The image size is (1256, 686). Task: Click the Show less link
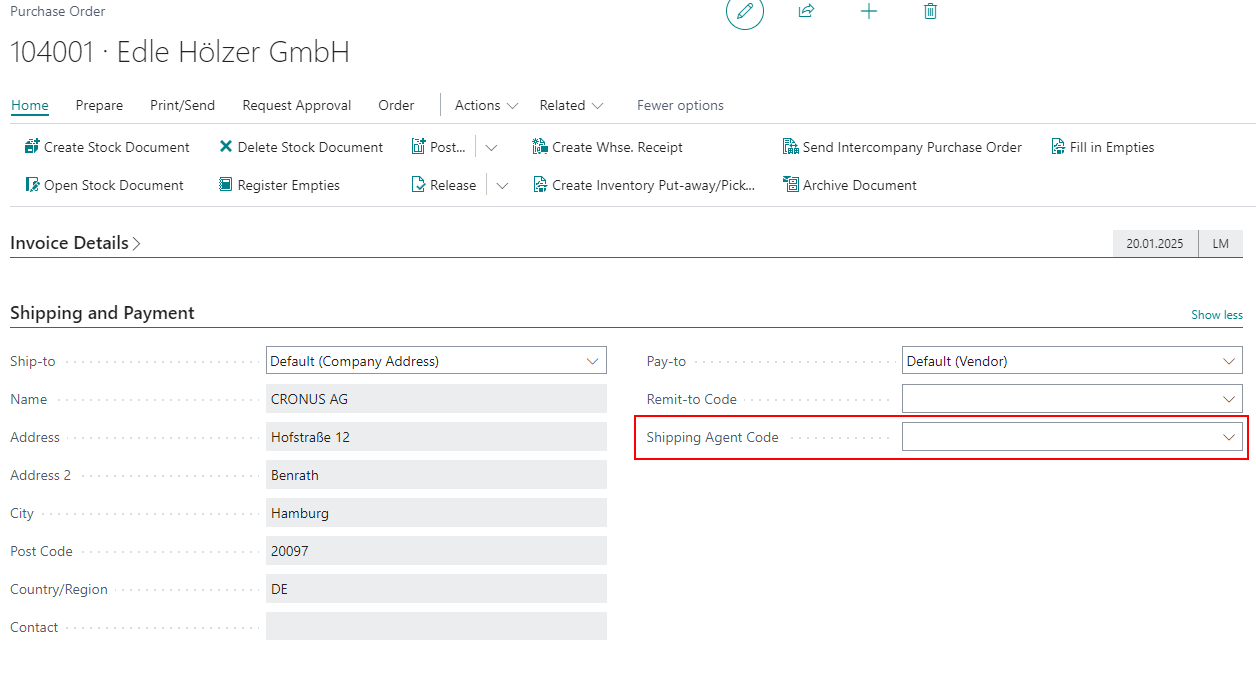pos(1216,315)
